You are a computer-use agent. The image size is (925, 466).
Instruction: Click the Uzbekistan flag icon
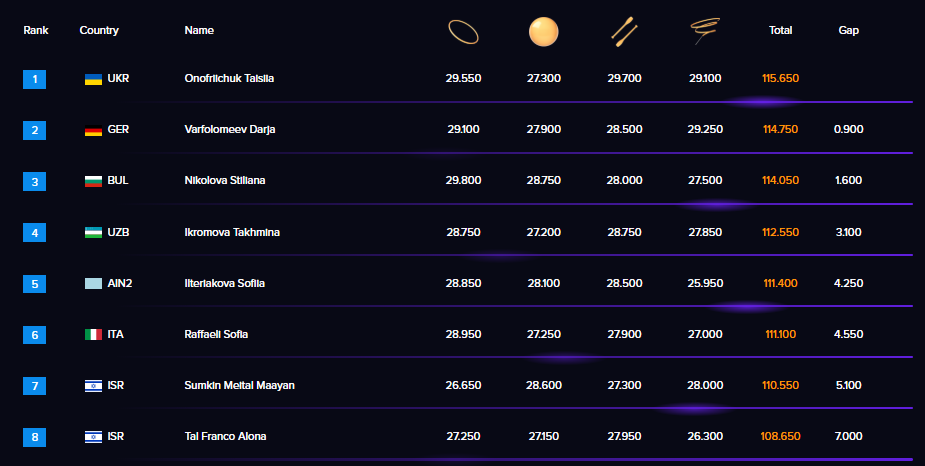(93, 232)
